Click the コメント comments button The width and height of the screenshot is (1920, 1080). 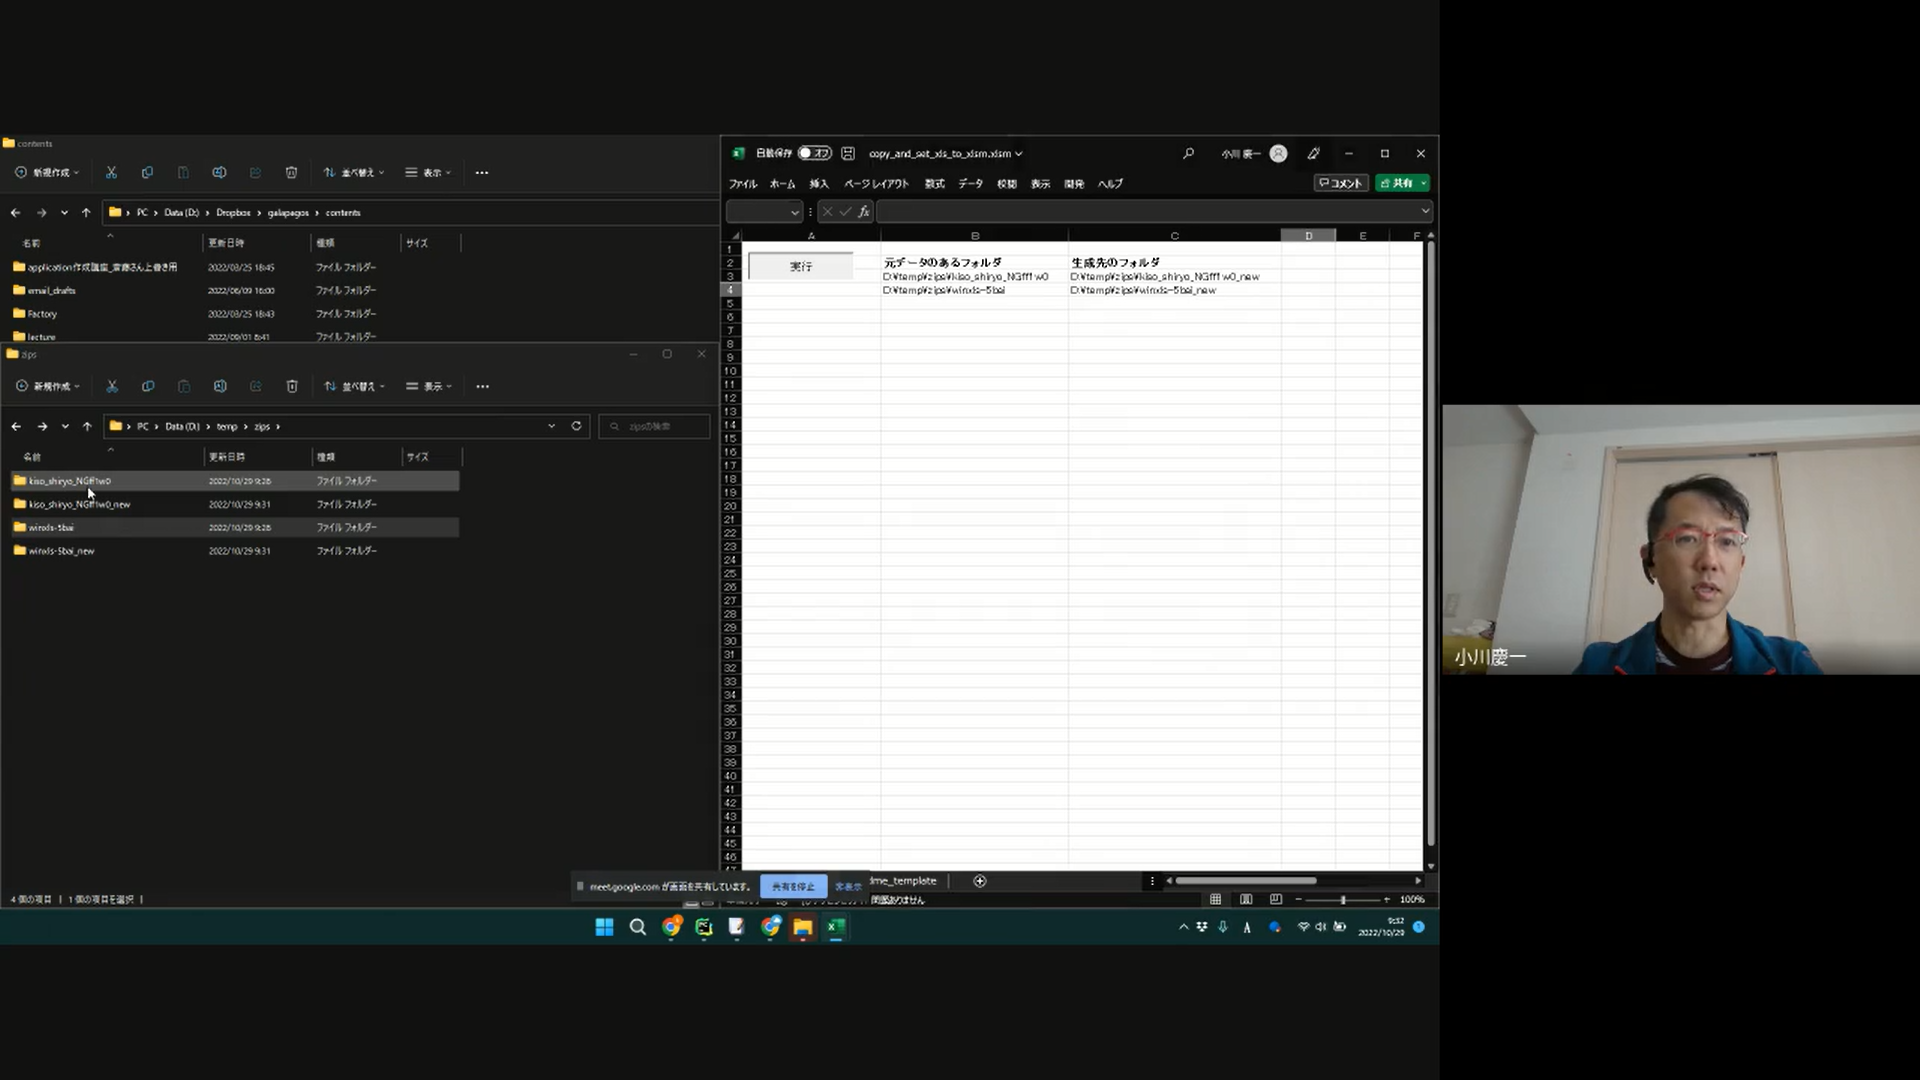coord(1340,183)
